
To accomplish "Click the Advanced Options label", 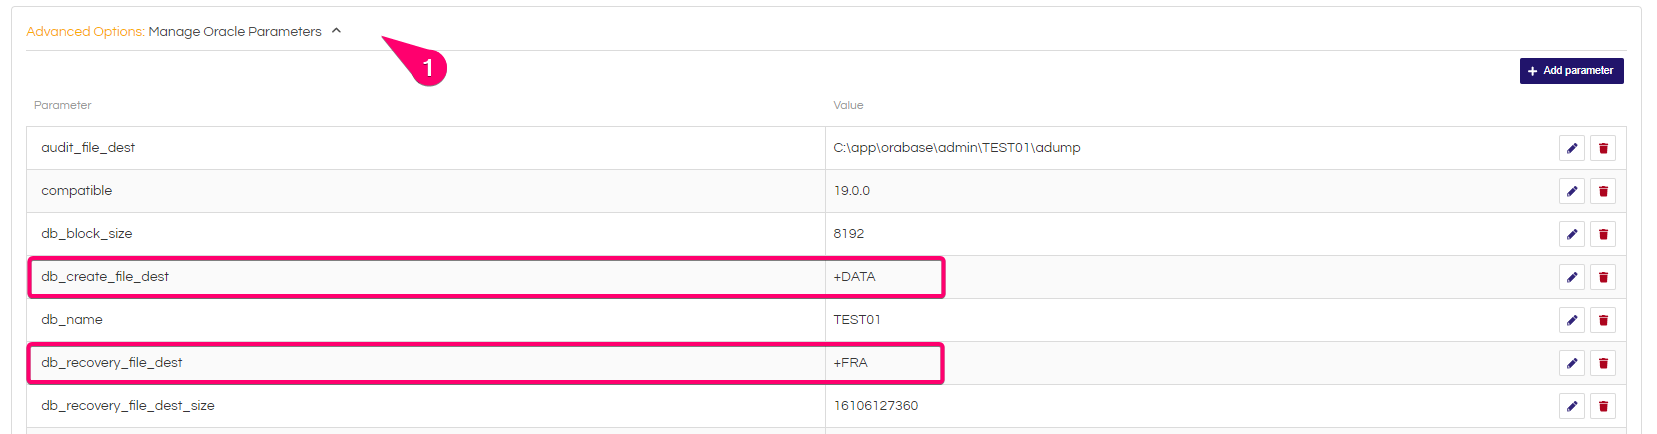I will [x=85, y=32].
